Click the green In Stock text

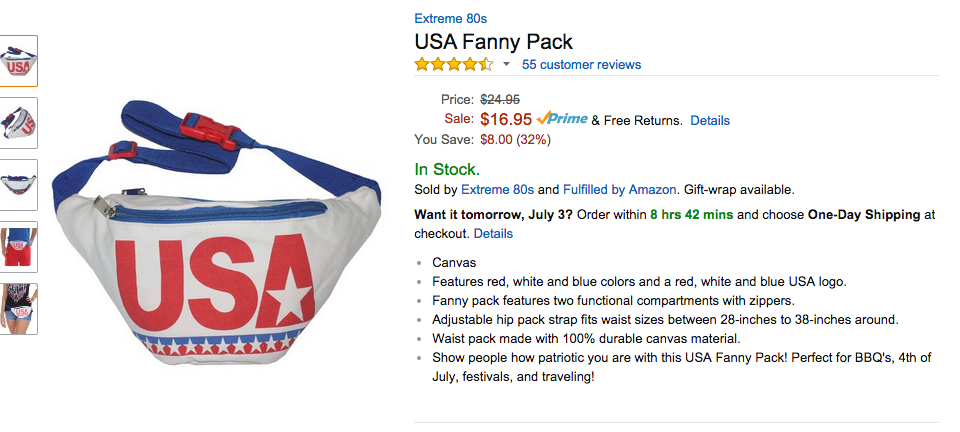tap(447, 169)
